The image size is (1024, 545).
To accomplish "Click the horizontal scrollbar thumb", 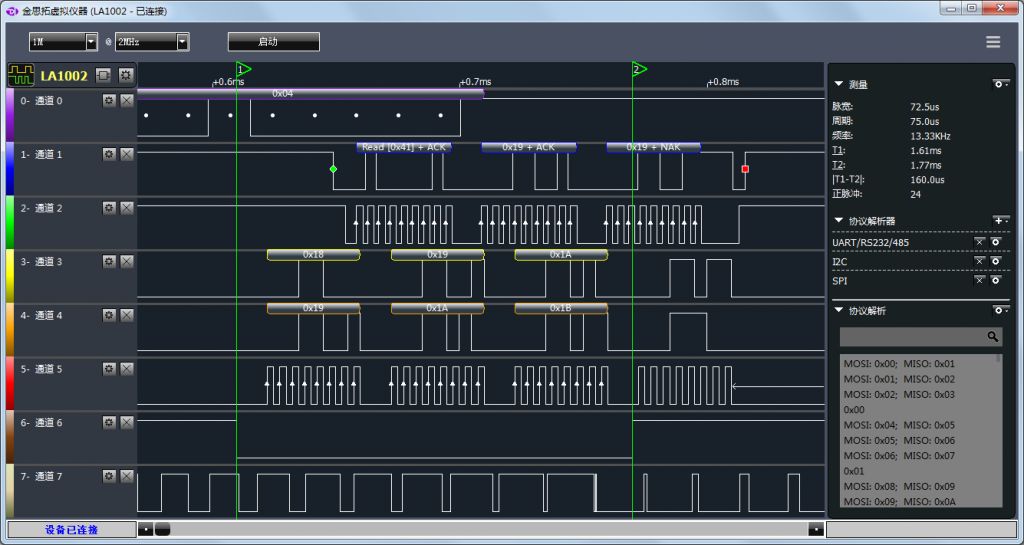I will 162,529.
